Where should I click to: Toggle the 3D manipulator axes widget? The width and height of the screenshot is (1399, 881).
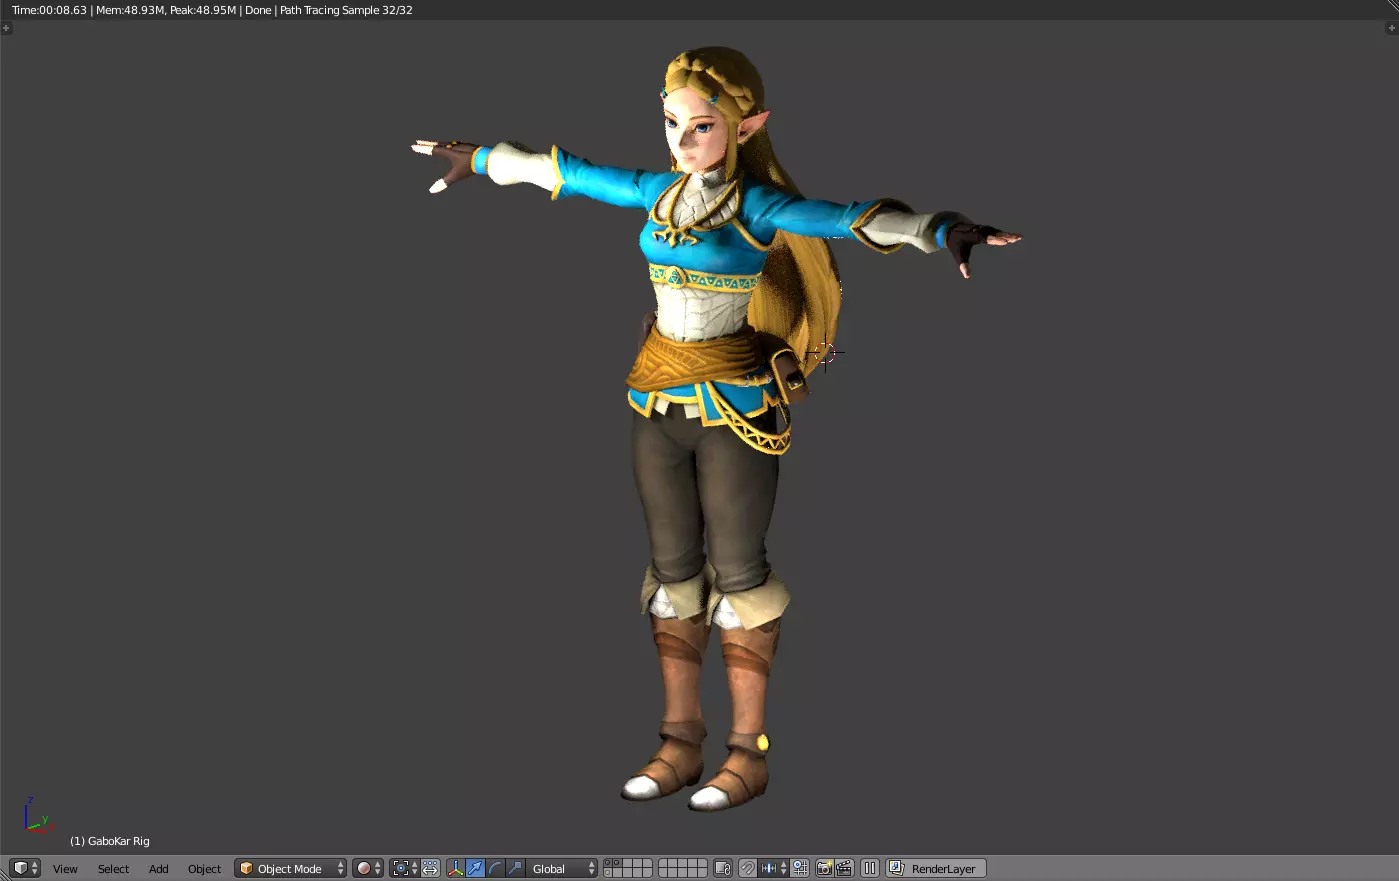click(455, 868)
